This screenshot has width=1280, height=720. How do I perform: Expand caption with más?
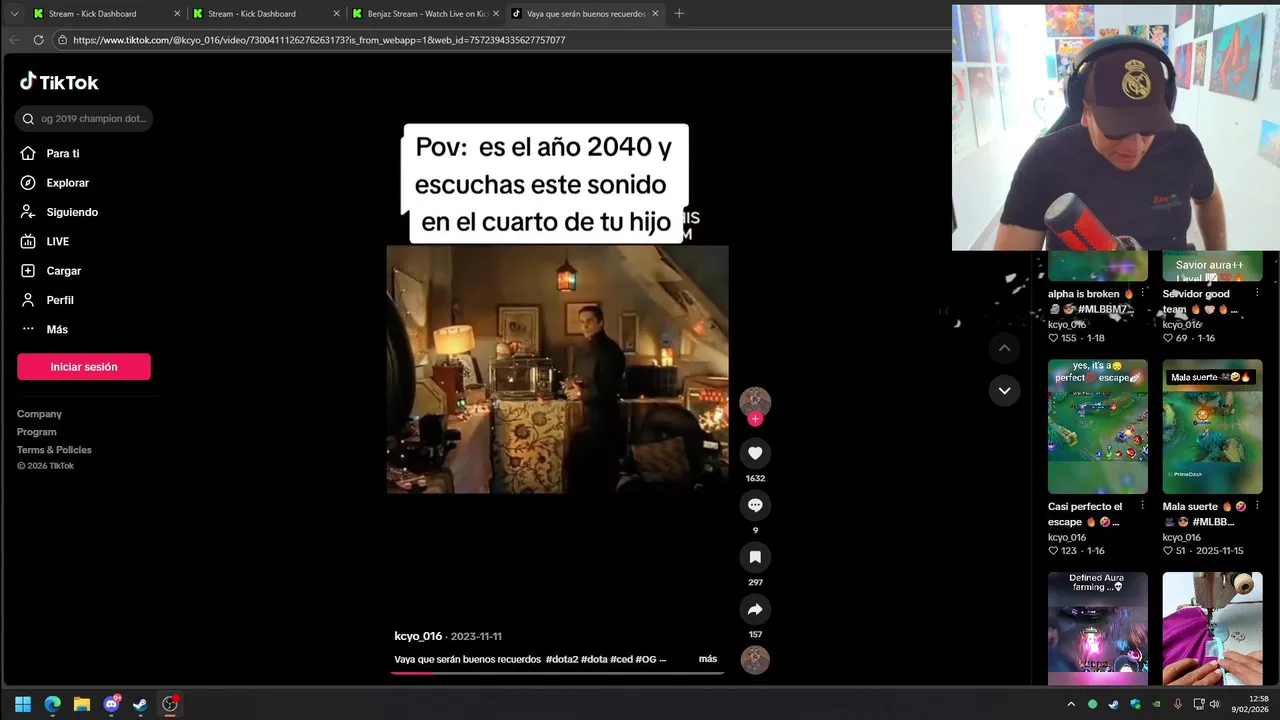(708, 659)
